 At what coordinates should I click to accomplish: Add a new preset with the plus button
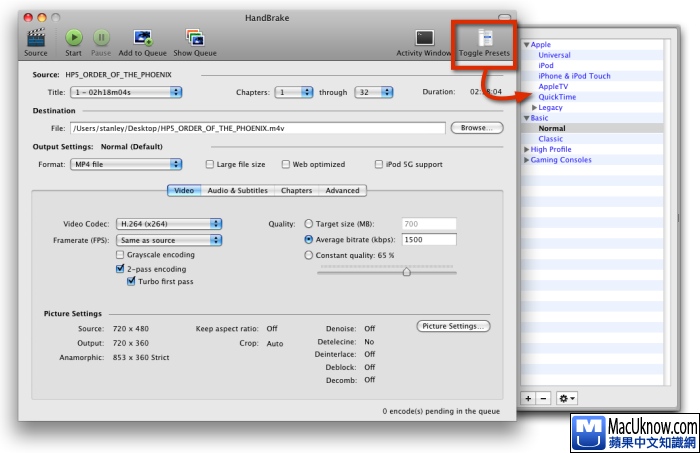[528, 398]
